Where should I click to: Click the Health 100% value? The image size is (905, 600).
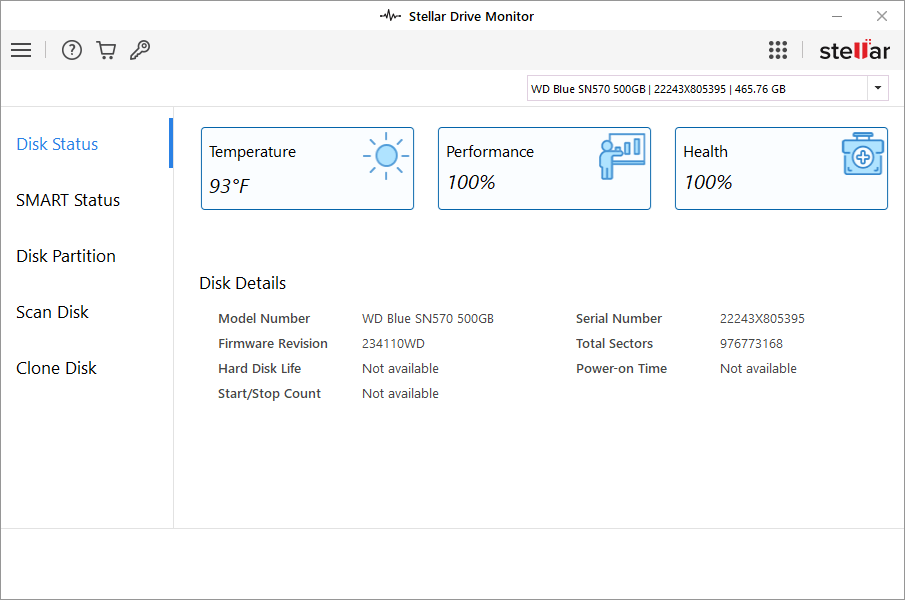point(708,182)
